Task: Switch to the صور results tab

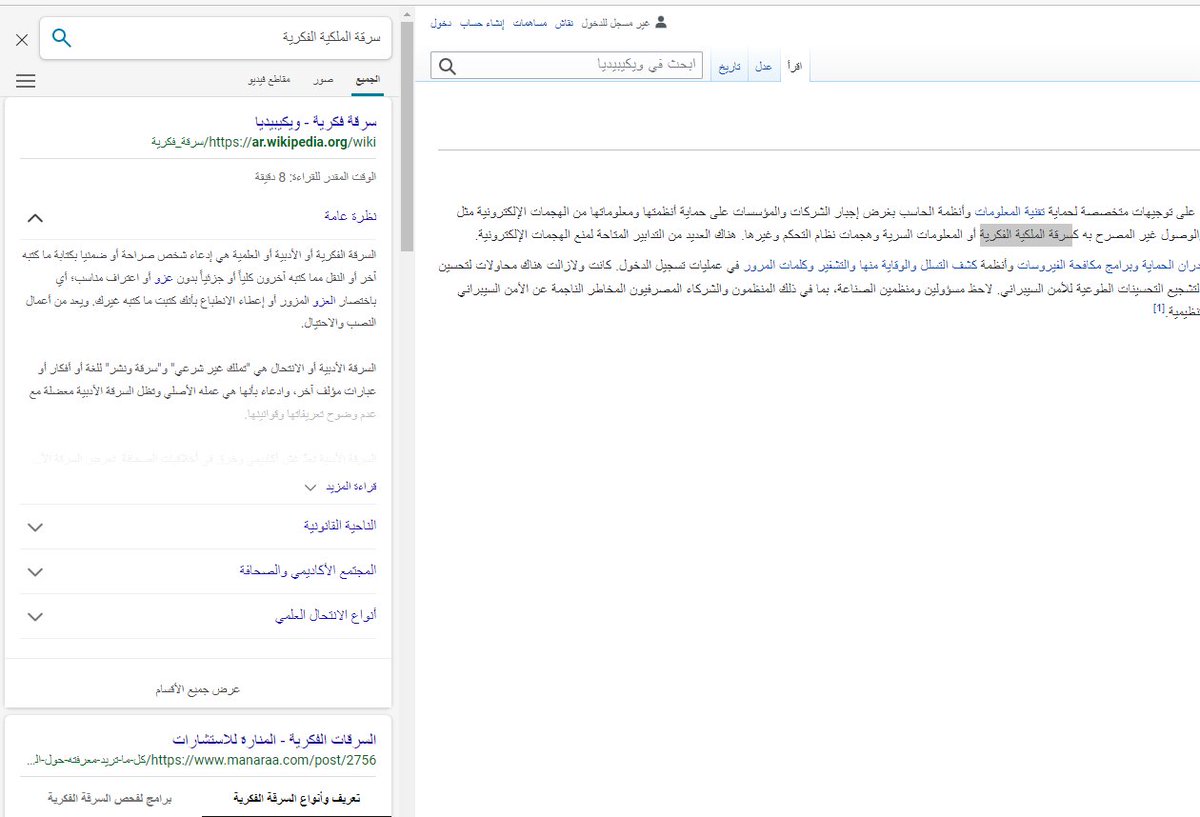Action: (323, 79)
